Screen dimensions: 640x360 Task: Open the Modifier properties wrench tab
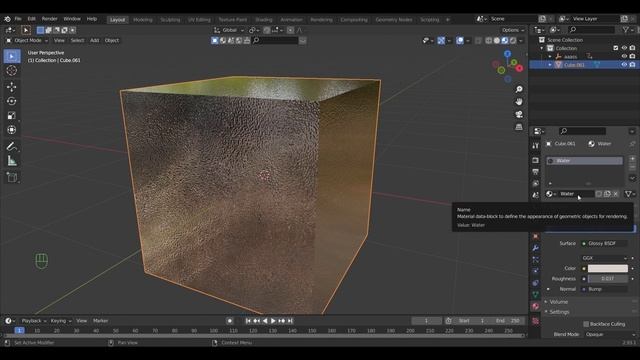tap(536, 248)
